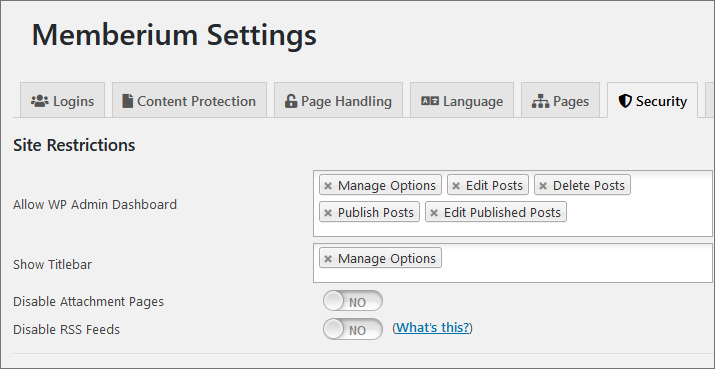Switch to the Content Protection tab
Screen dimensions: 715x369
(189, 100)
